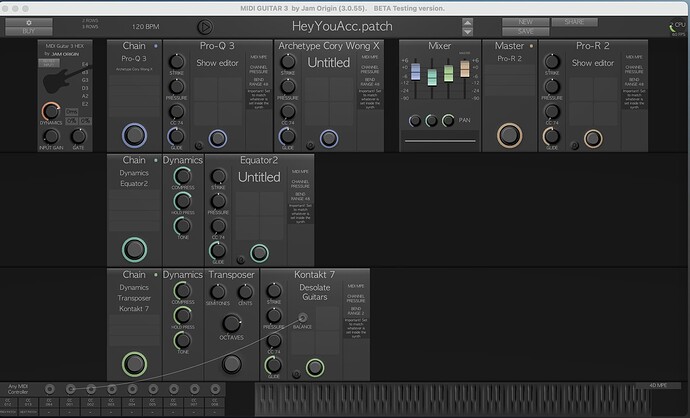Screen dimensions: 690x418
Task: Toggle the second row Chain enable dot
Action: [156, 160]
